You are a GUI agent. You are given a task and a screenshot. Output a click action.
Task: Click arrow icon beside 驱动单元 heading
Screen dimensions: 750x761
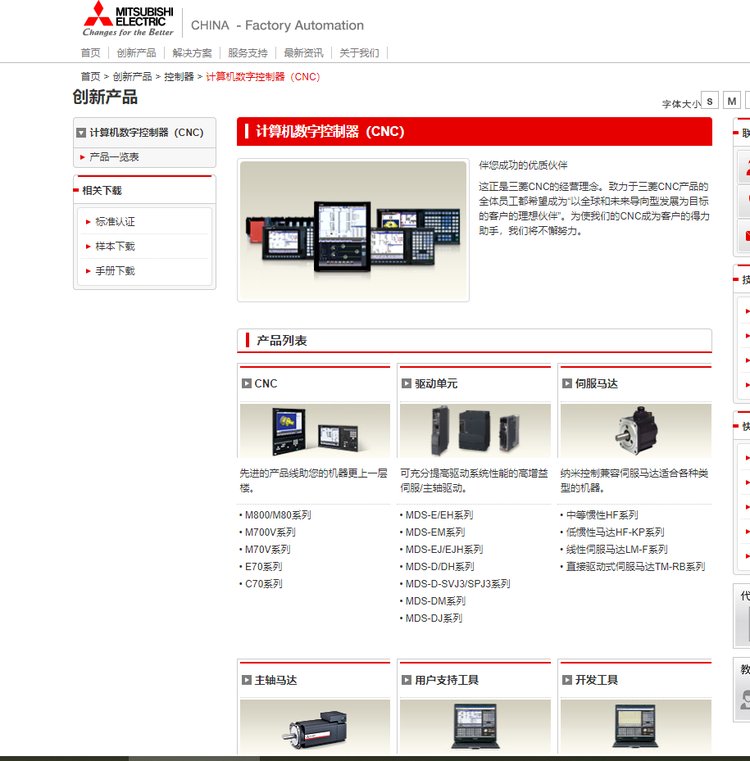406,384
